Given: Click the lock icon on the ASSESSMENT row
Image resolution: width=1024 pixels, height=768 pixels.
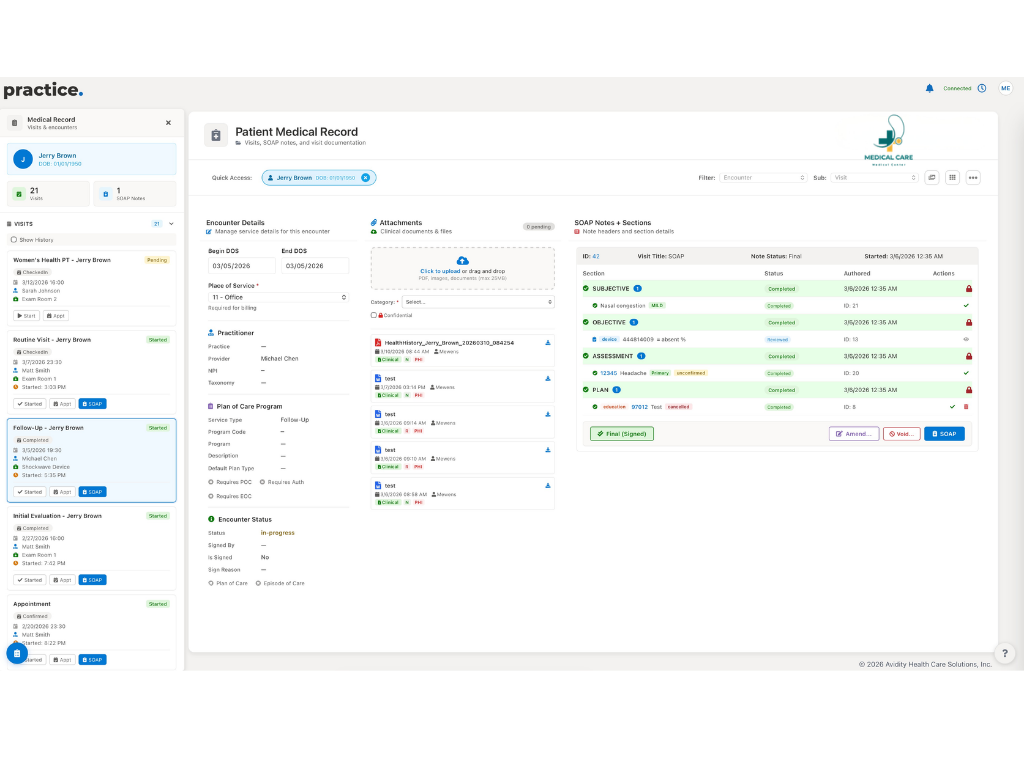Looking at the screenshot, I should pos(968,357).
